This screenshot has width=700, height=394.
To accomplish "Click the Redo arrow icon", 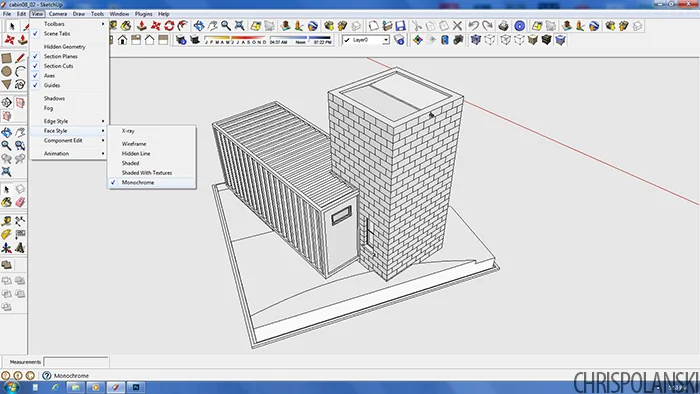I will [487, 26].
